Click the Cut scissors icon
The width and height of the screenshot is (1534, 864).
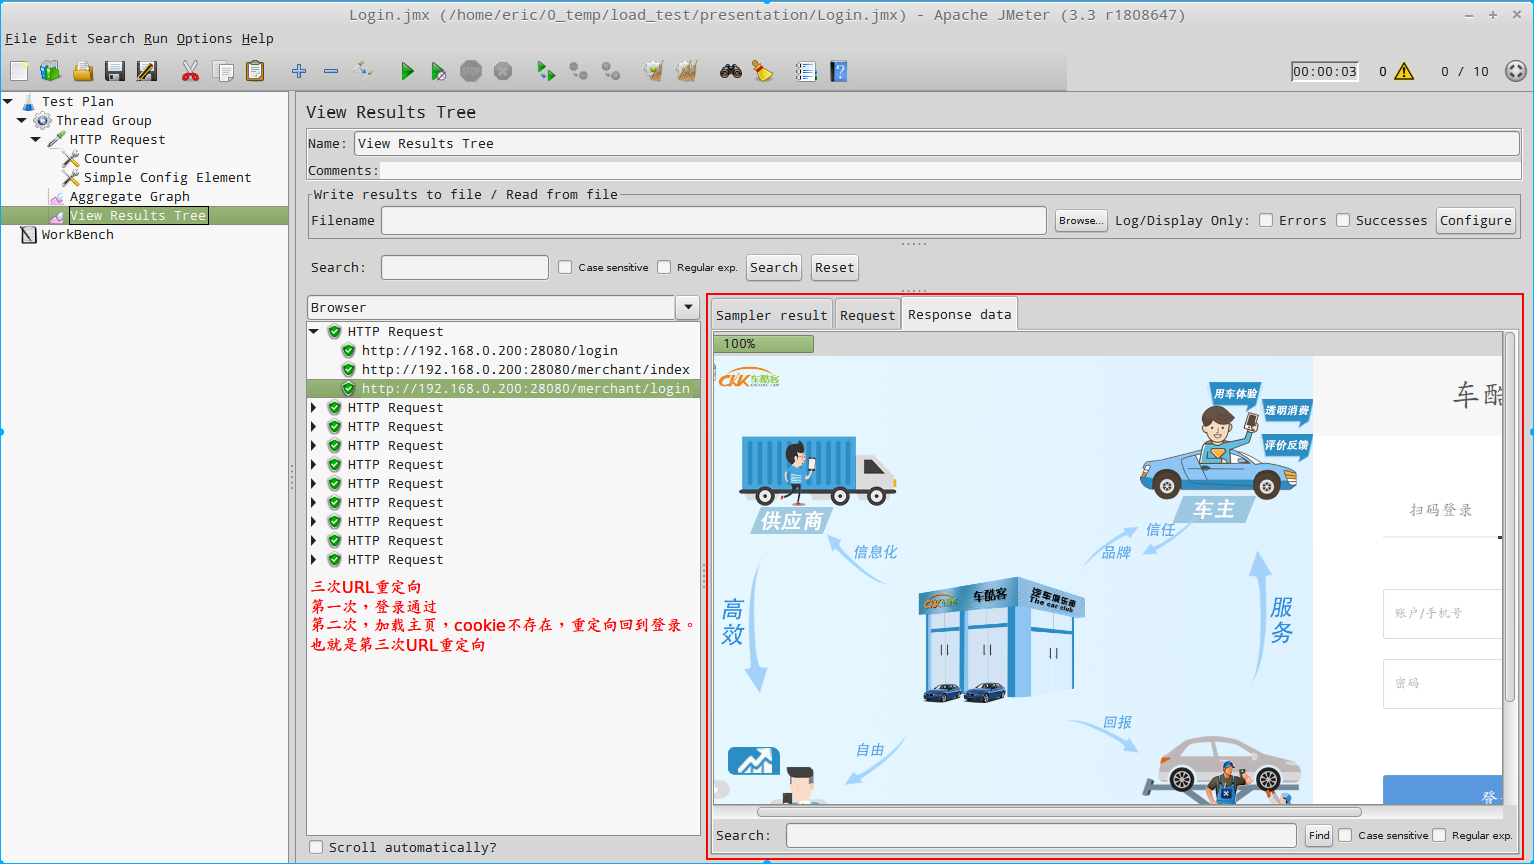pos(190,71)
